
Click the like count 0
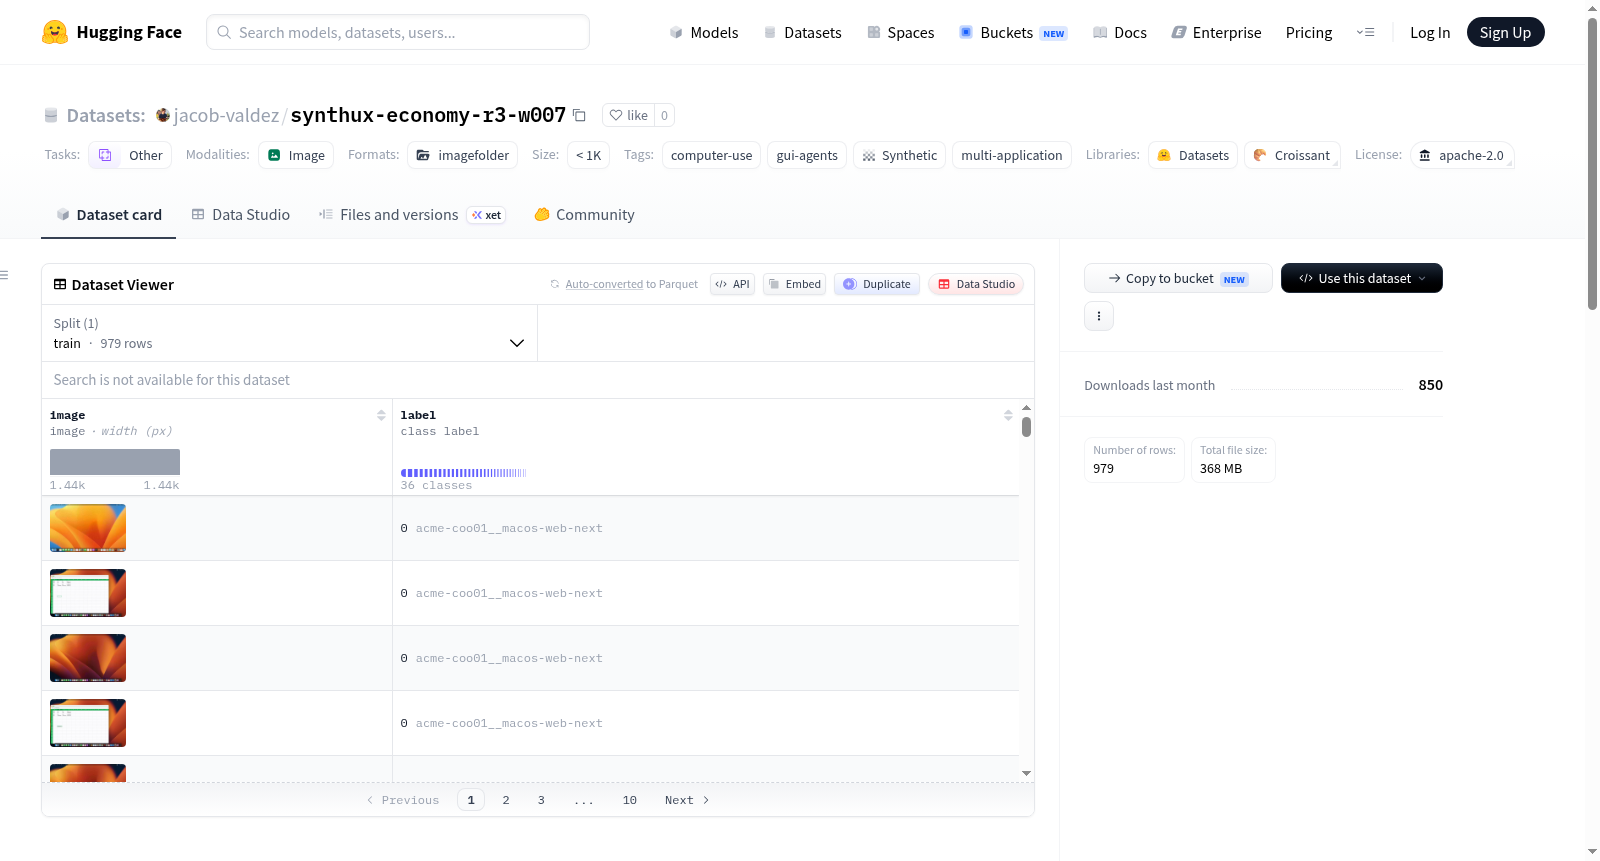tap(664, 115)
